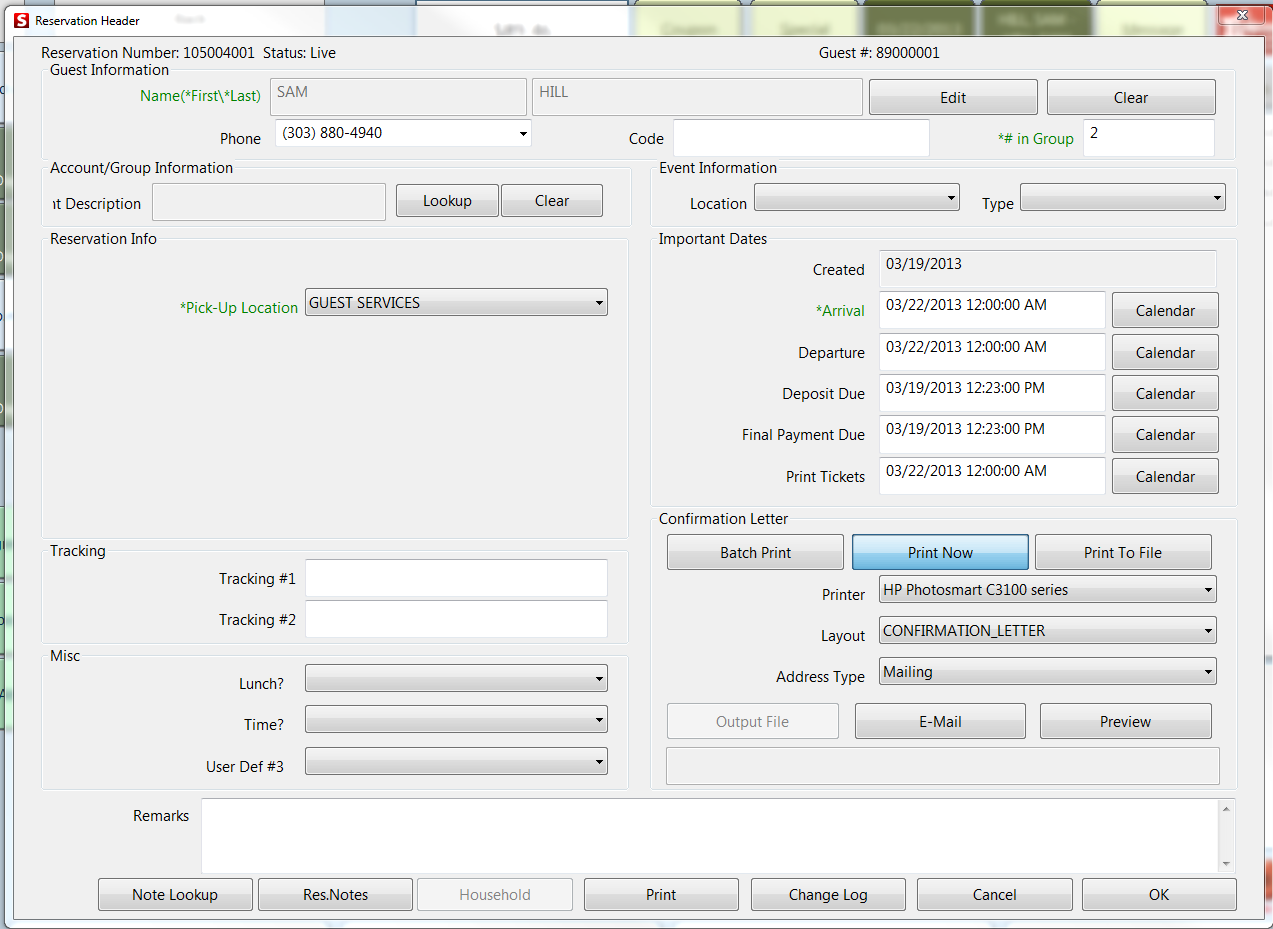
Task: Open Calendar for Arrival date
Action: tap(1164, 311)
